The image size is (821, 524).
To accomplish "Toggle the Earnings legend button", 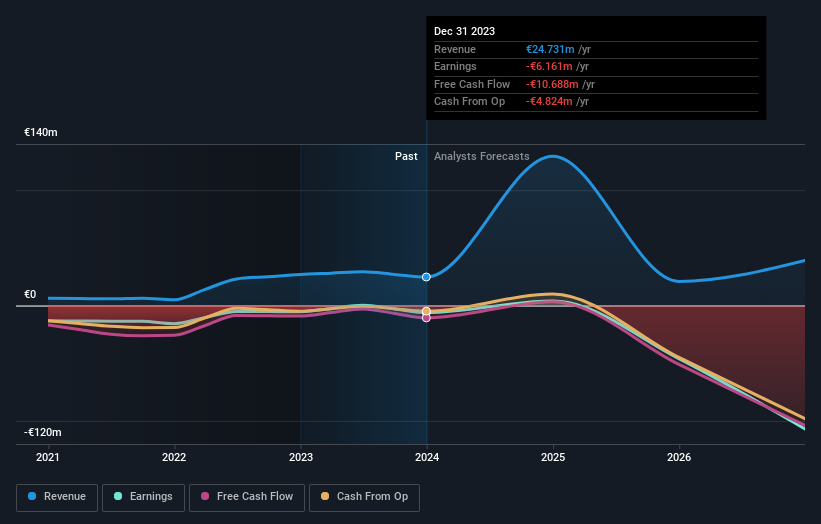I will [143, 497].
